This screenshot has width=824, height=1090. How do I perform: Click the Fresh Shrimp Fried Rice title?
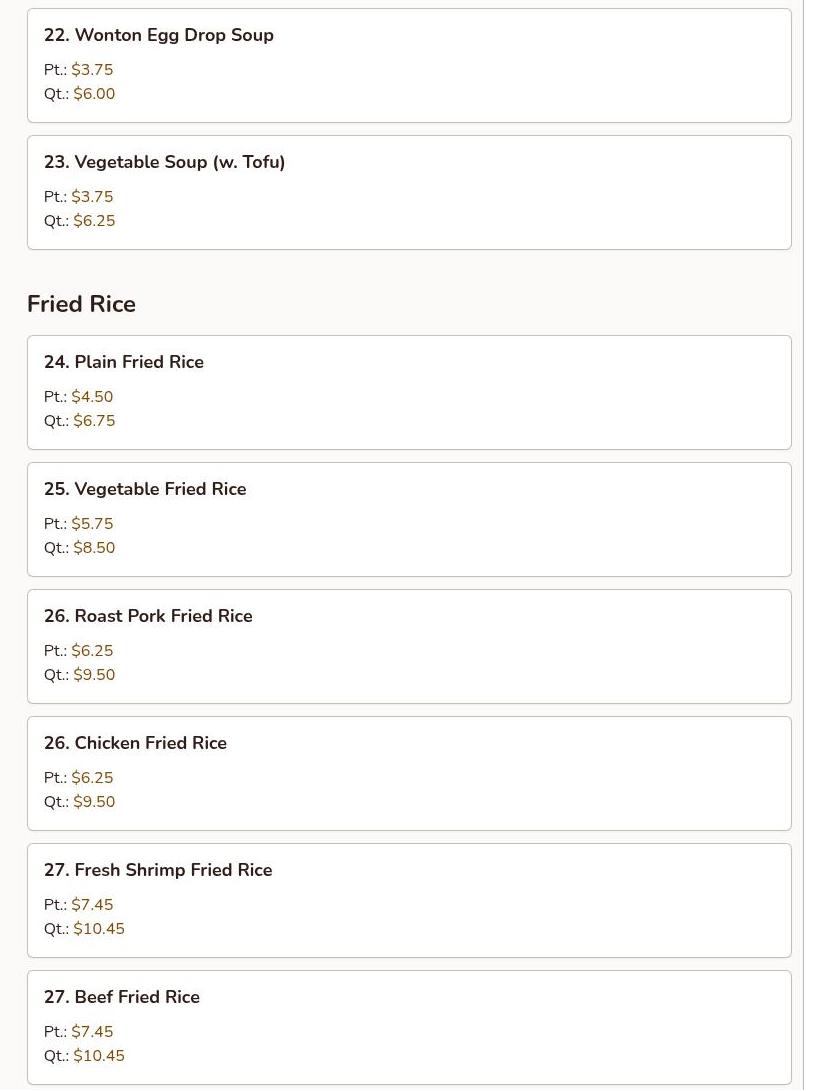click(x=158, y=870)
